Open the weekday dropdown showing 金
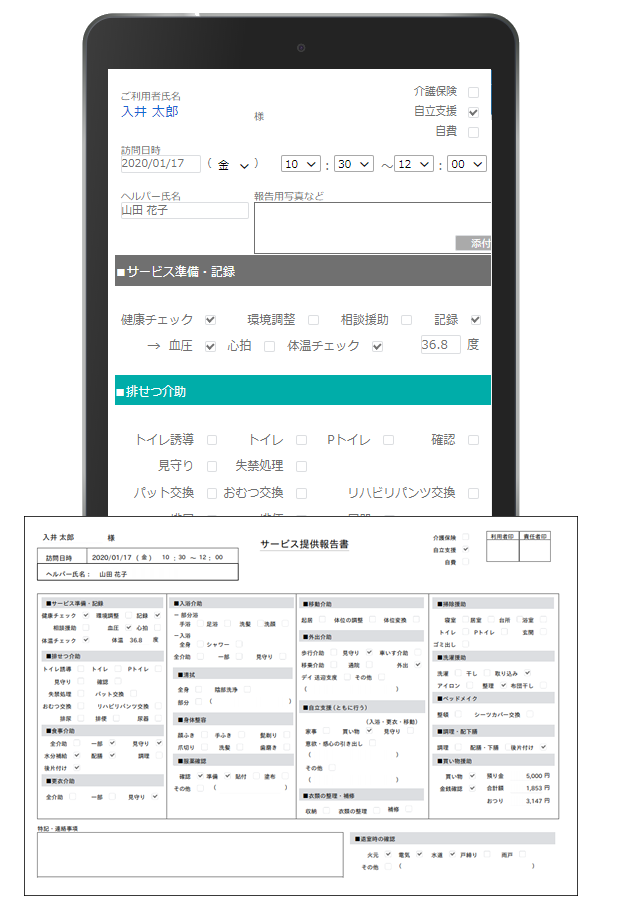Viewport: 630px width, 900px height. tap(233, 165)
